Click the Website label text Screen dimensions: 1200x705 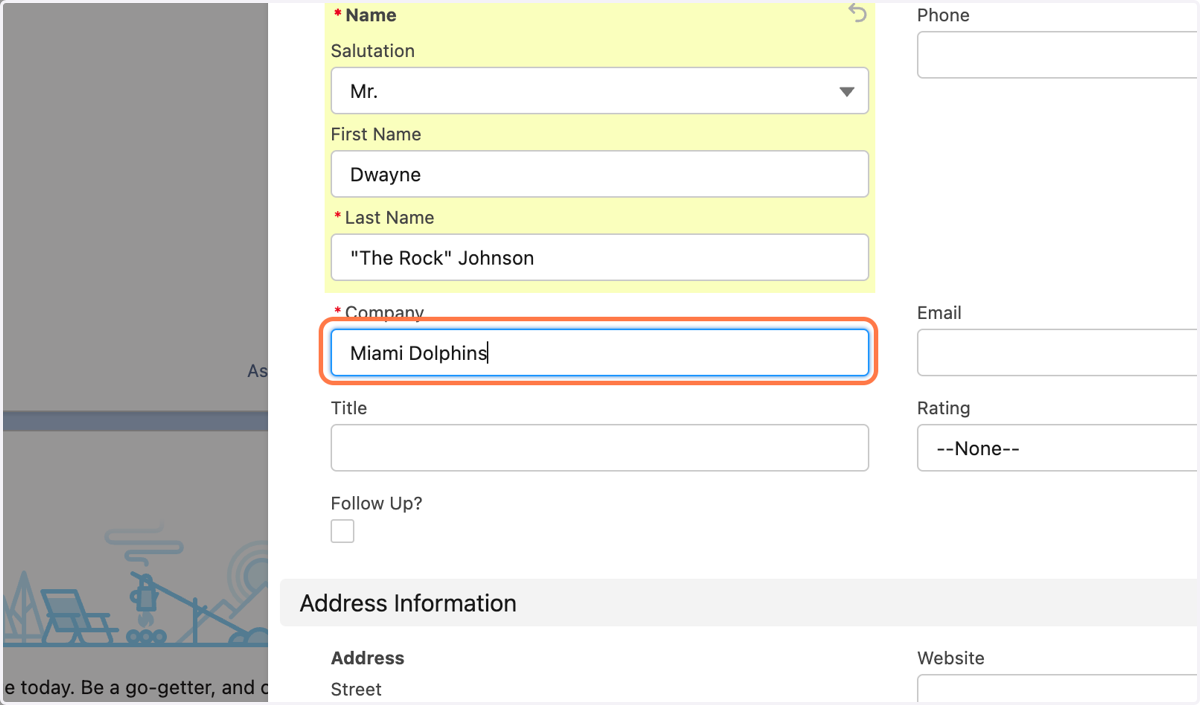pos(950,658)
